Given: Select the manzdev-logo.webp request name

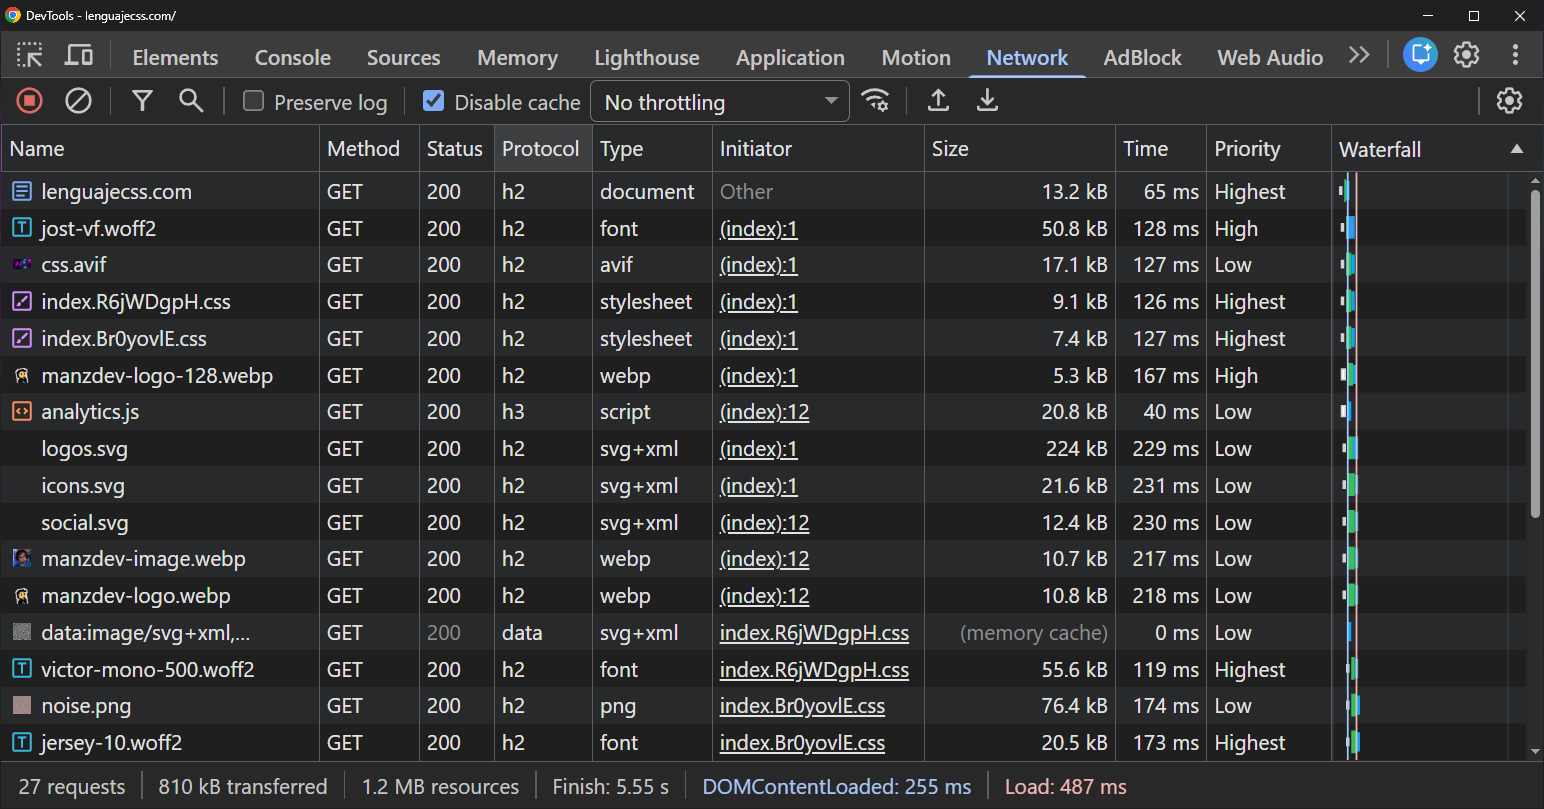Looking at the screenshot, I should pyautogui.click(x=136, y=596).
